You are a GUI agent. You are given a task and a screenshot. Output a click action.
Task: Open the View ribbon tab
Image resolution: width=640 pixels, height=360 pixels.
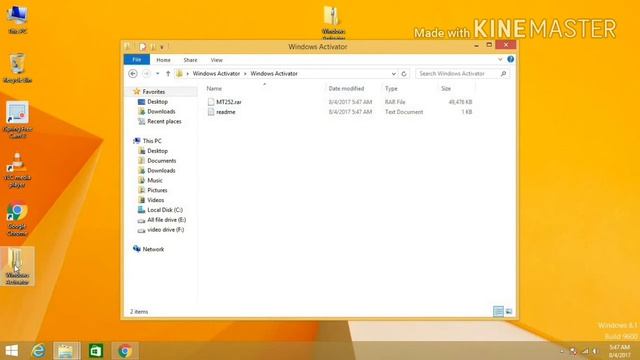click(x=216, y=60)
